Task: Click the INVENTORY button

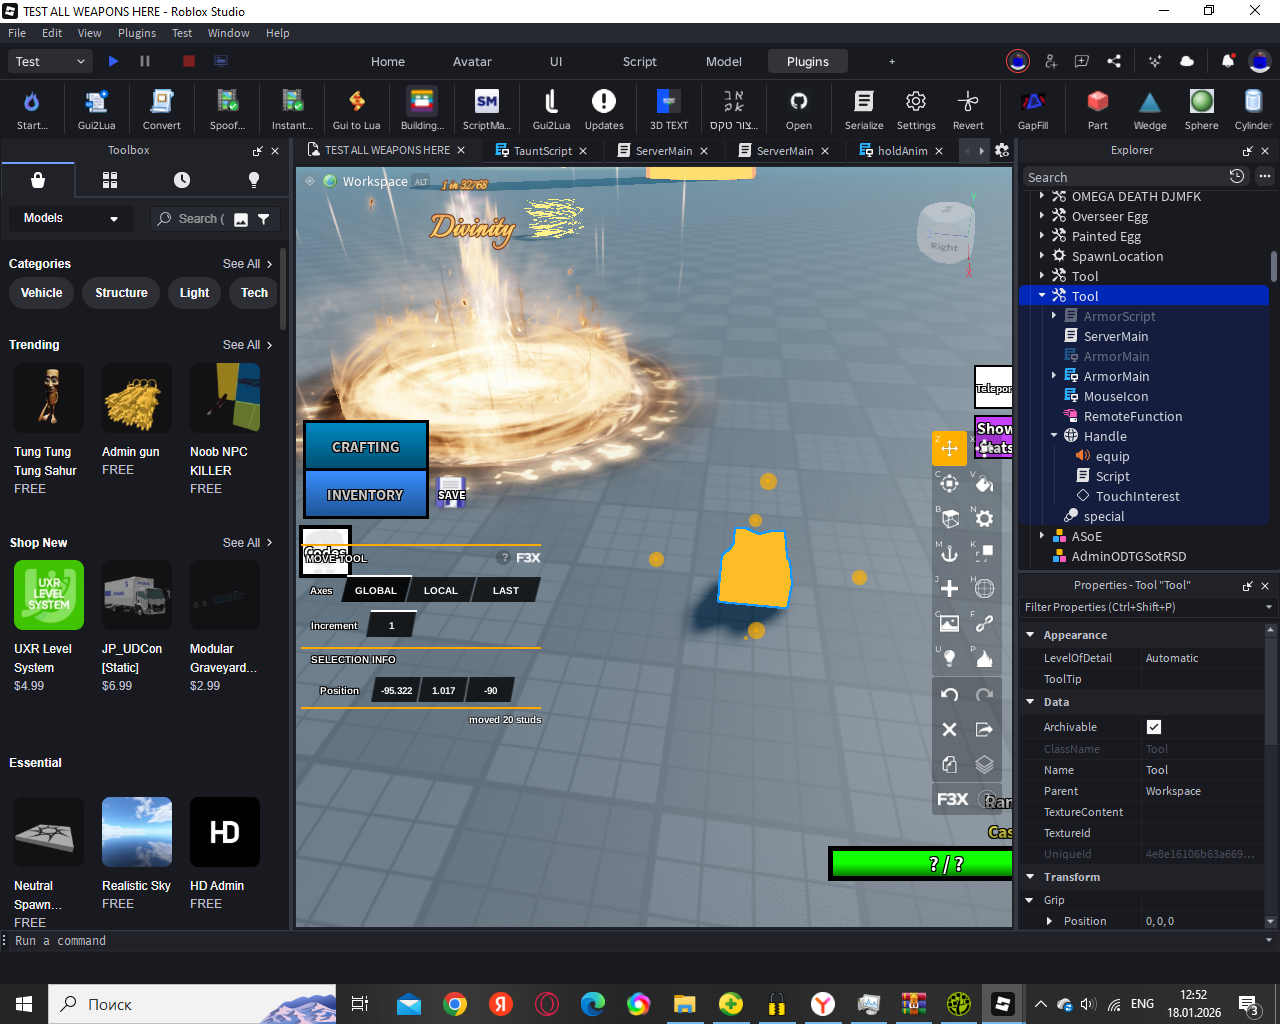Action: pyautogui.click(x=366, y=495)
